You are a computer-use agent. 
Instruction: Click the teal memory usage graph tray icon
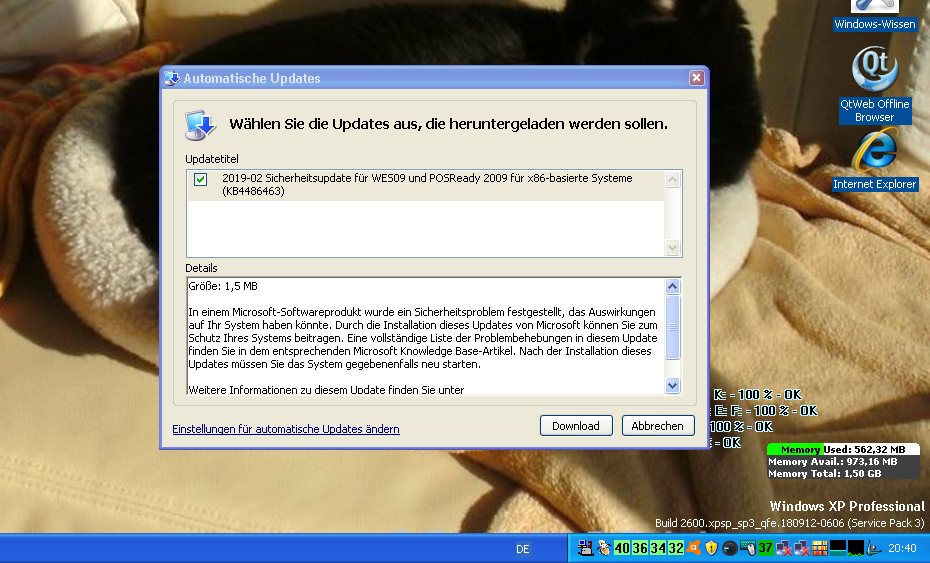coord(838,548)
